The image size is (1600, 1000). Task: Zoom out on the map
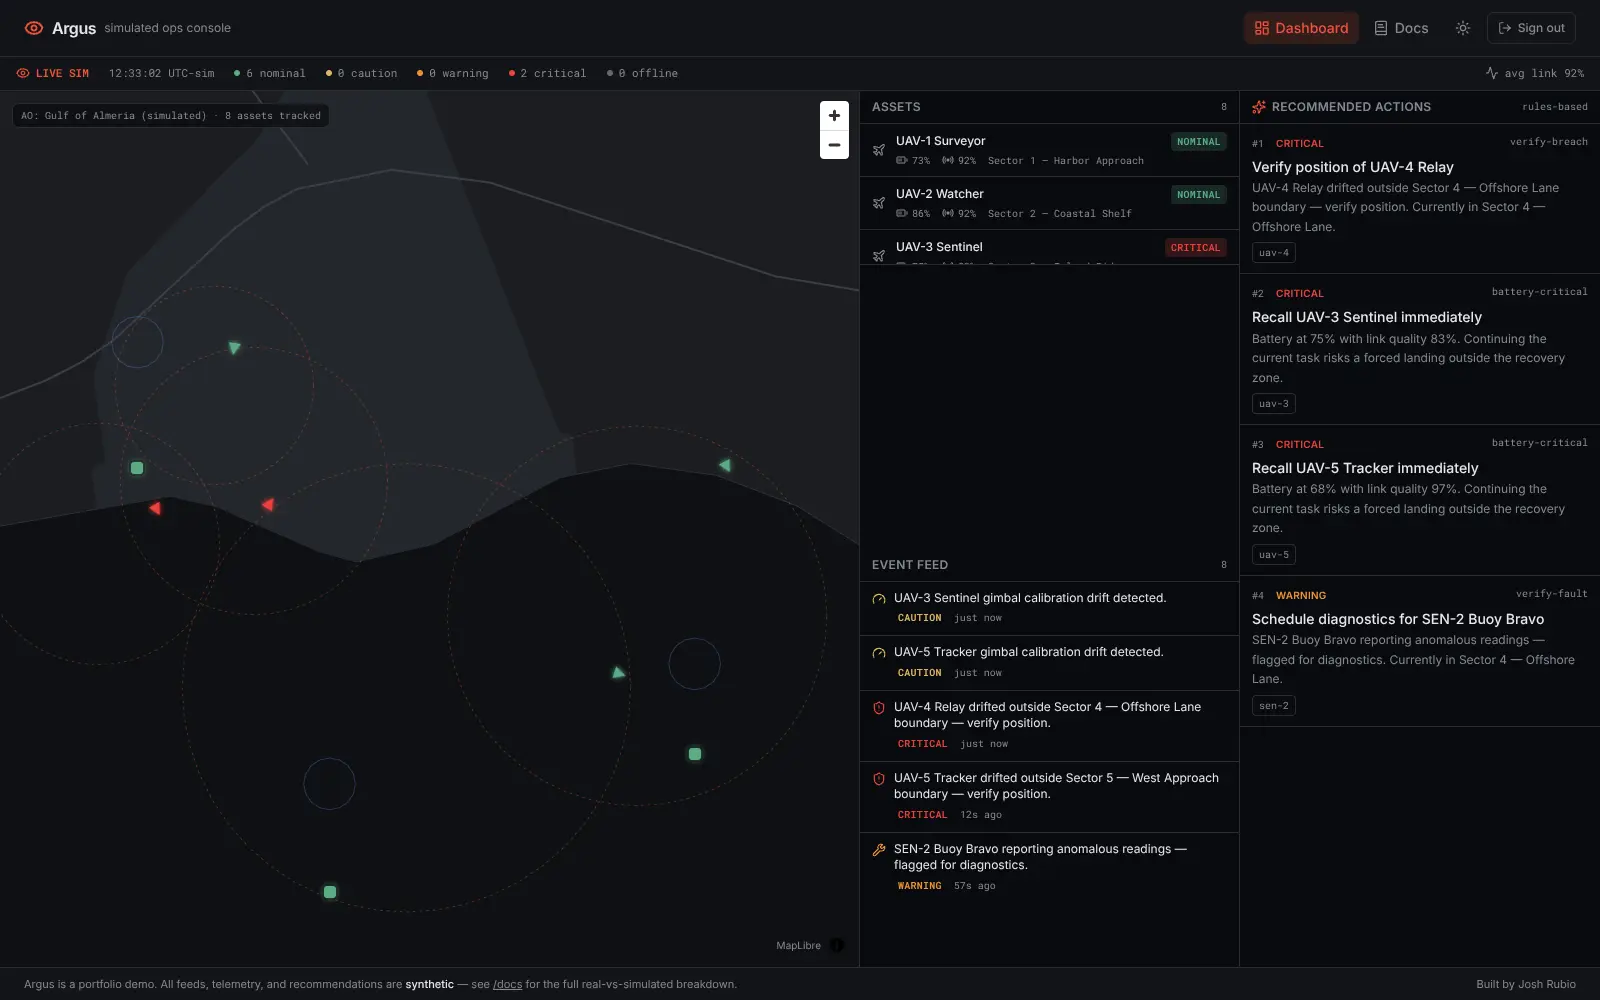point(834,145)
